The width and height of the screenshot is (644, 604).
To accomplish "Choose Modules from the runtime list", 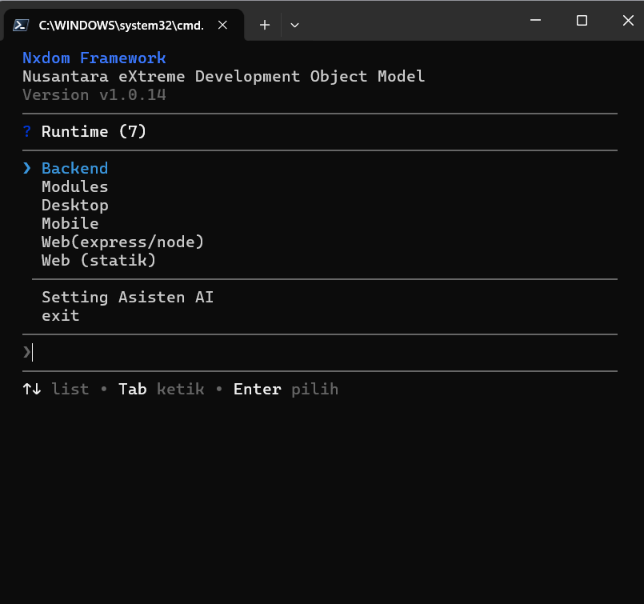I will click(x=74, y=187).
